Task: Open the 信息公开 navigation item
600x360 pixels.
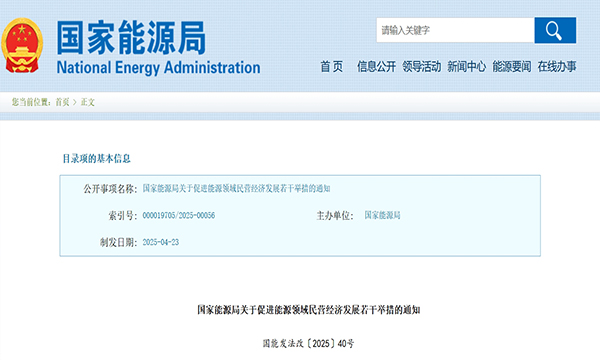Action: (x=377, y=67)
